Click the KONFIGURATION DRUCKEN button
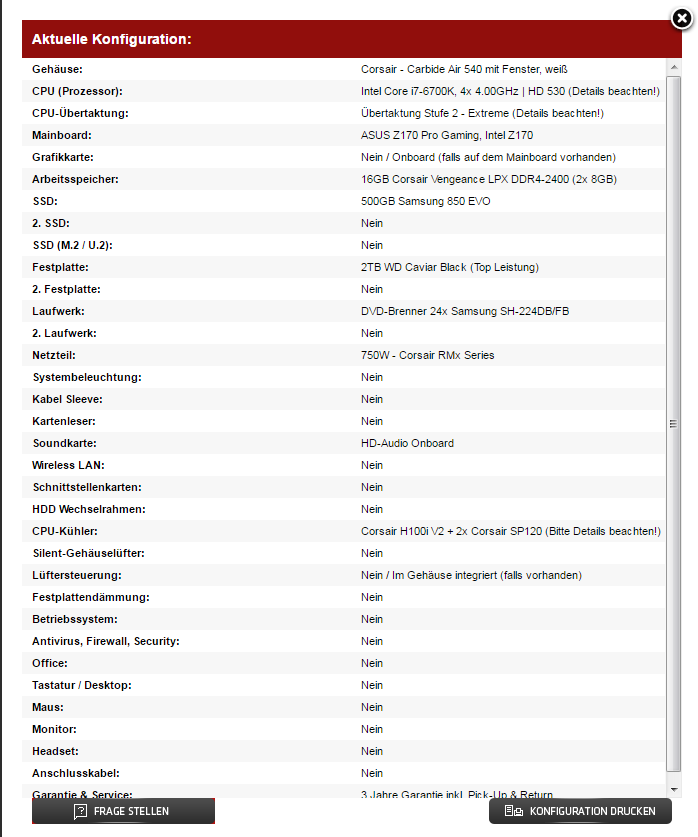The width and height of the screenshot is (698, 837). tap(580, 811)
